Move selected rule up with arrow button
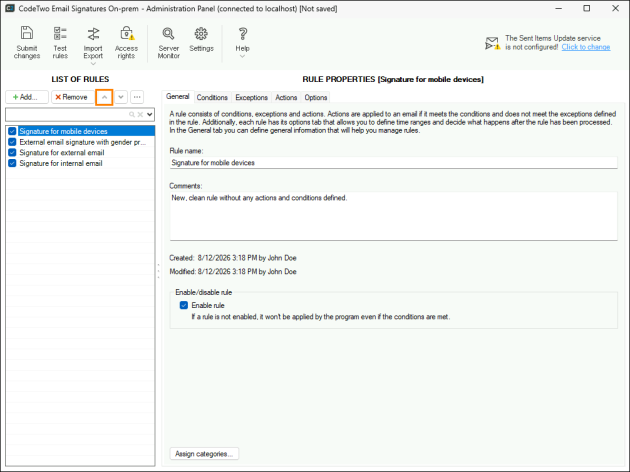This screenshot has height=472, width=630. click(x=104, y=97)
